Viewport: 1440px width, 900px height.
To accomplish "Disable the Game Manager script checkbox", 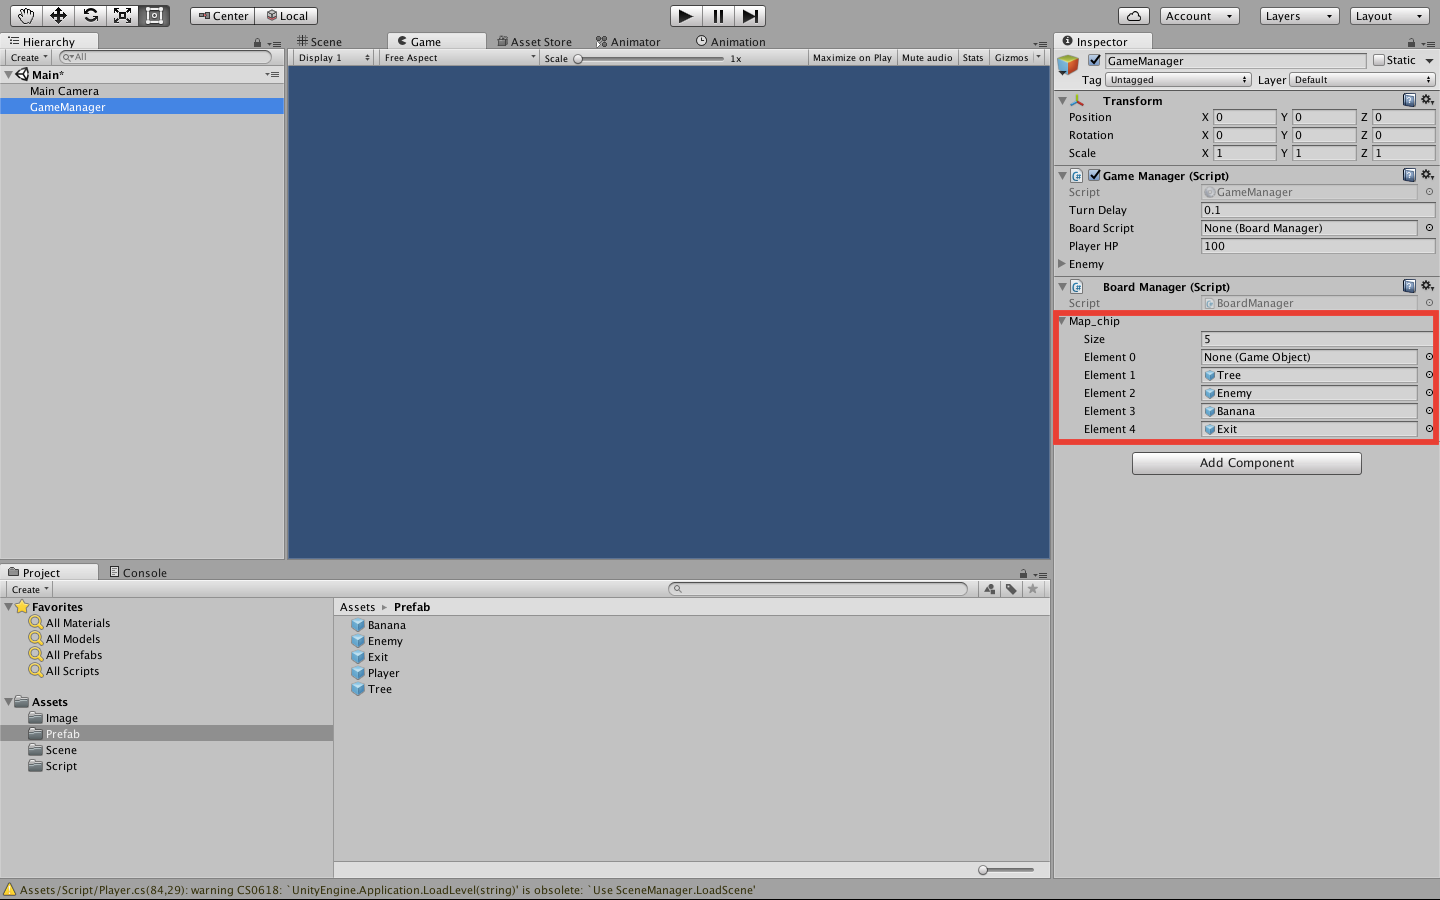I will pyautogui.click(x=1094, y=175).
